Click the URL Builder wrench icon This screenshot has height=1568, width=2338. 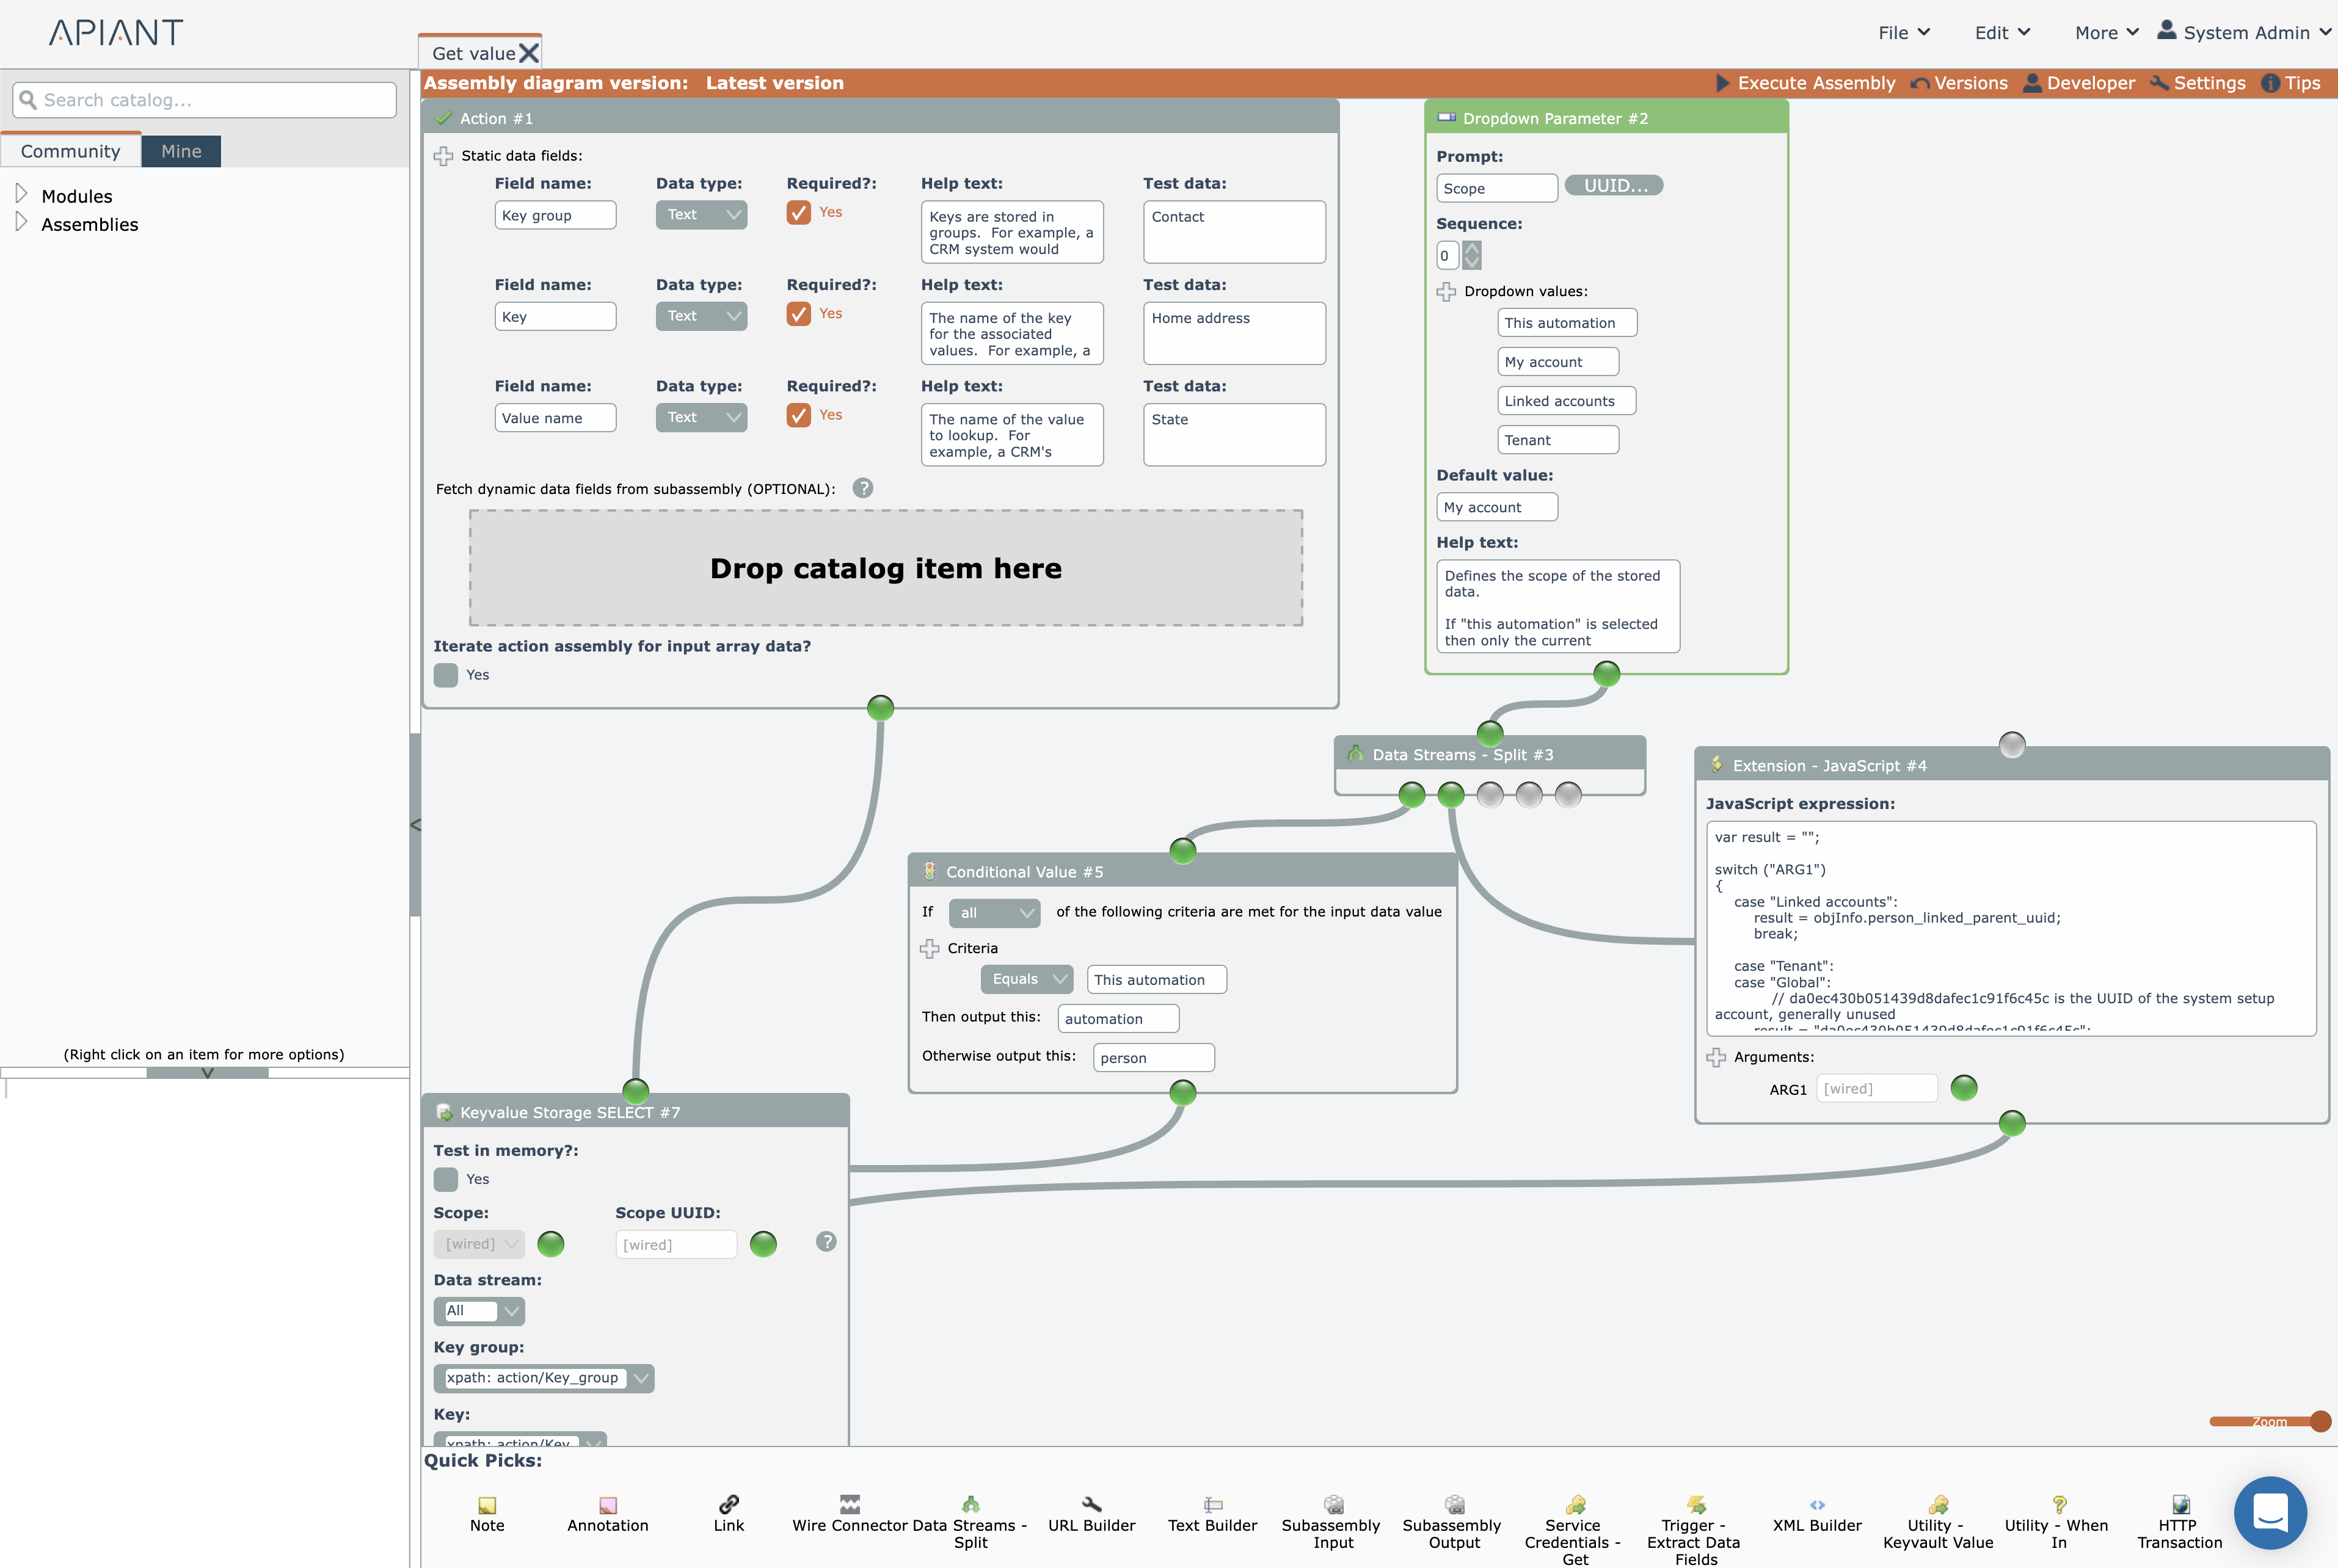click(1091, 1504)
